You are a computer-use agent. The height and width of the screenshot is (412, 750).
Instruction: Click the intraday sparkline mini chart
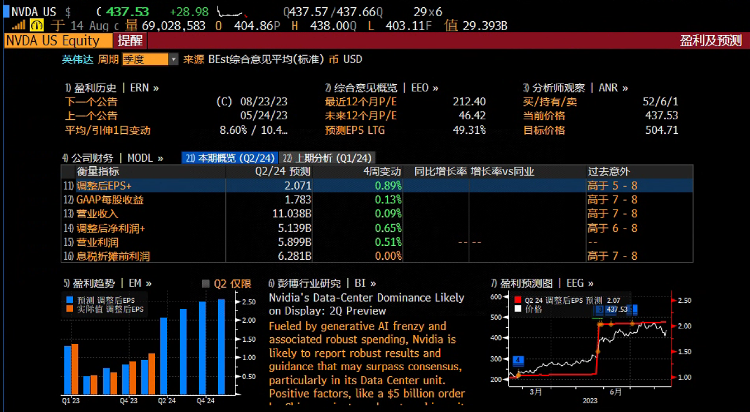[x=232, y=12]
